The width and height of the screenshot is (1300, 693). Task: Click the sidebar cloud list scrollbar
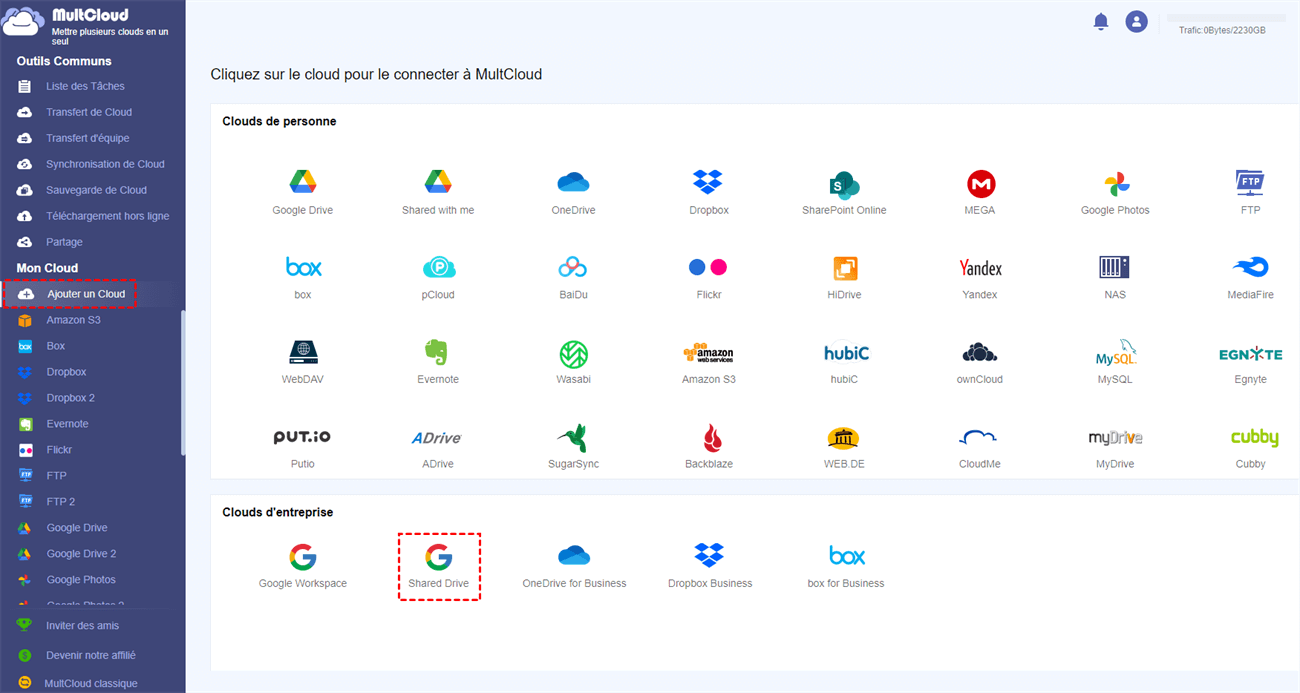click(183, 384)
